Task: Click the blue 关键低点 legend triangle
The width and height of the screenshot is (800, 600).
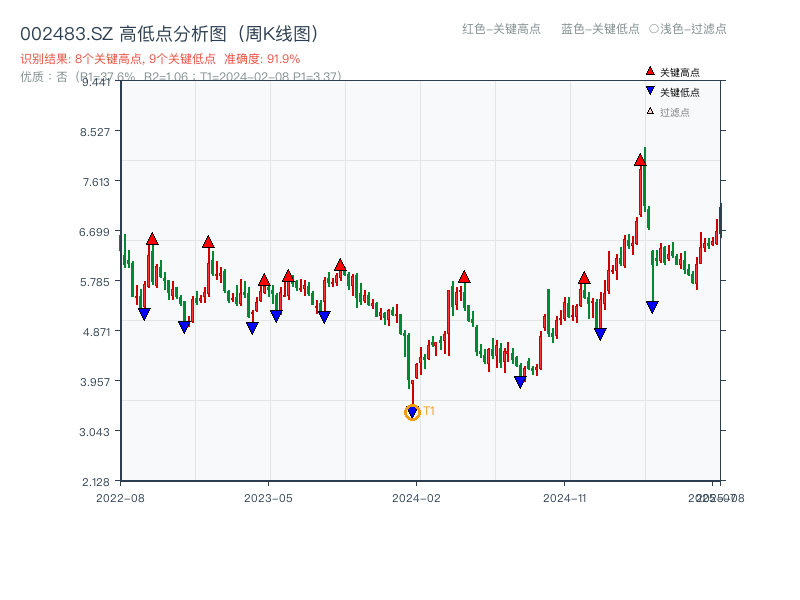Action: click(x=650, y=91)
